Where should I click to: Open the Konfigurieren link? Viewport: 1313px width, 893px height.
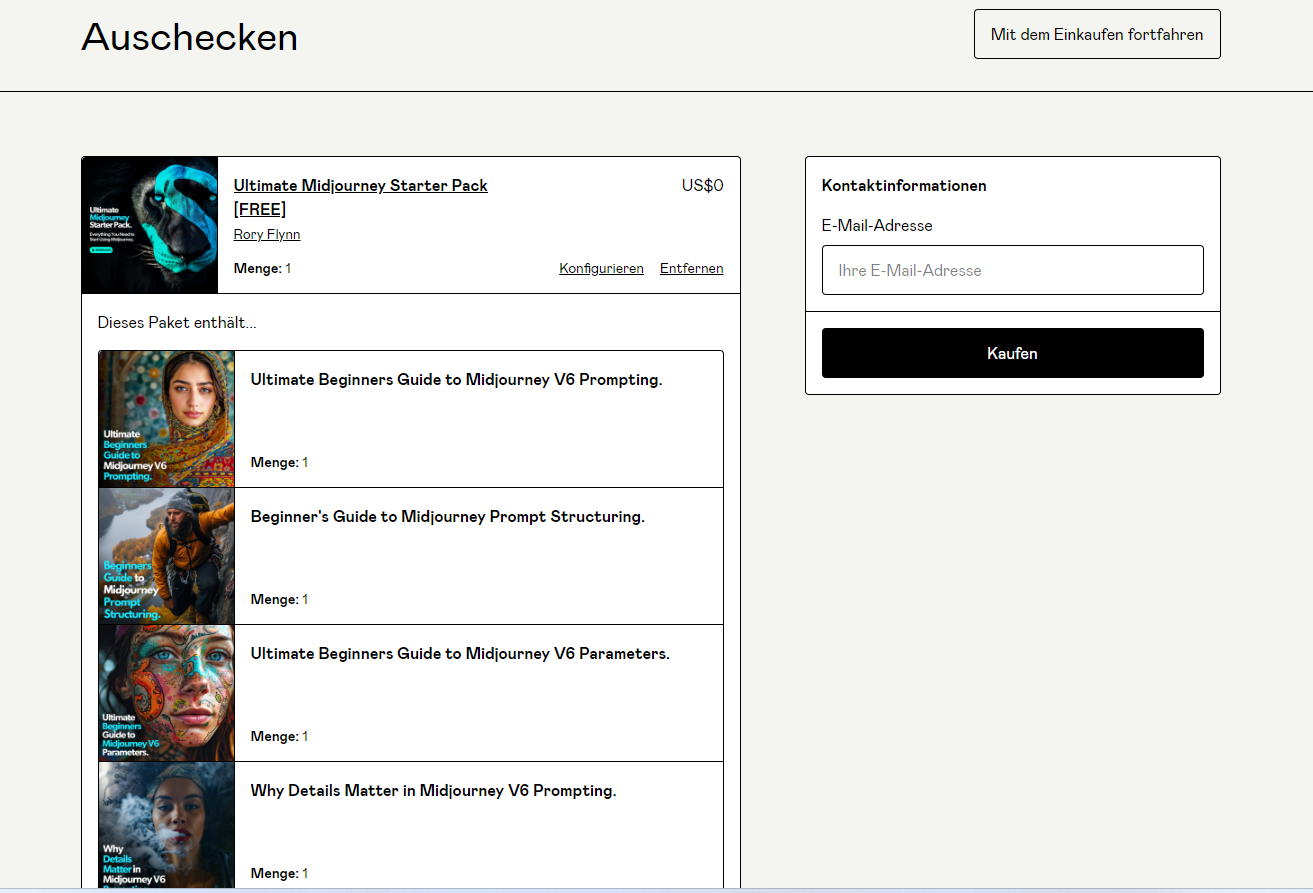click(x=601, y=268)
